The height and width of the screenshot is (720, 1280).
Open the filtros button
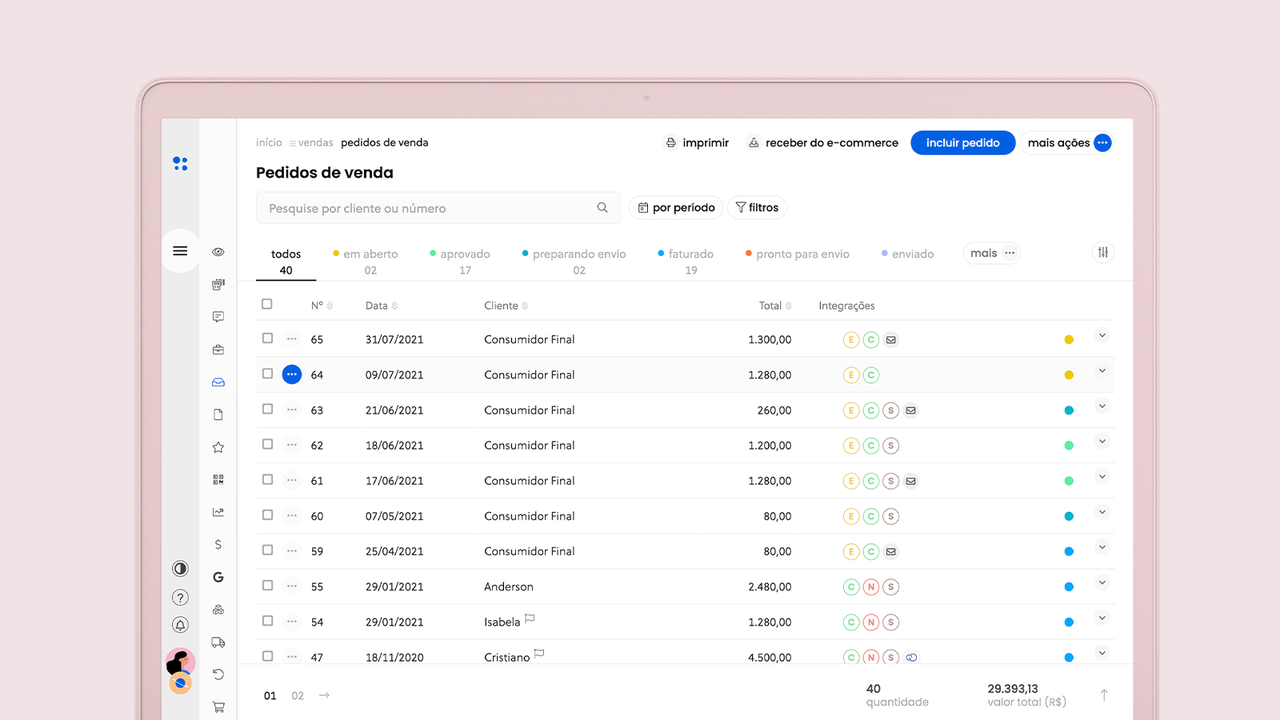pyautogui.click(x=757, y=208)
